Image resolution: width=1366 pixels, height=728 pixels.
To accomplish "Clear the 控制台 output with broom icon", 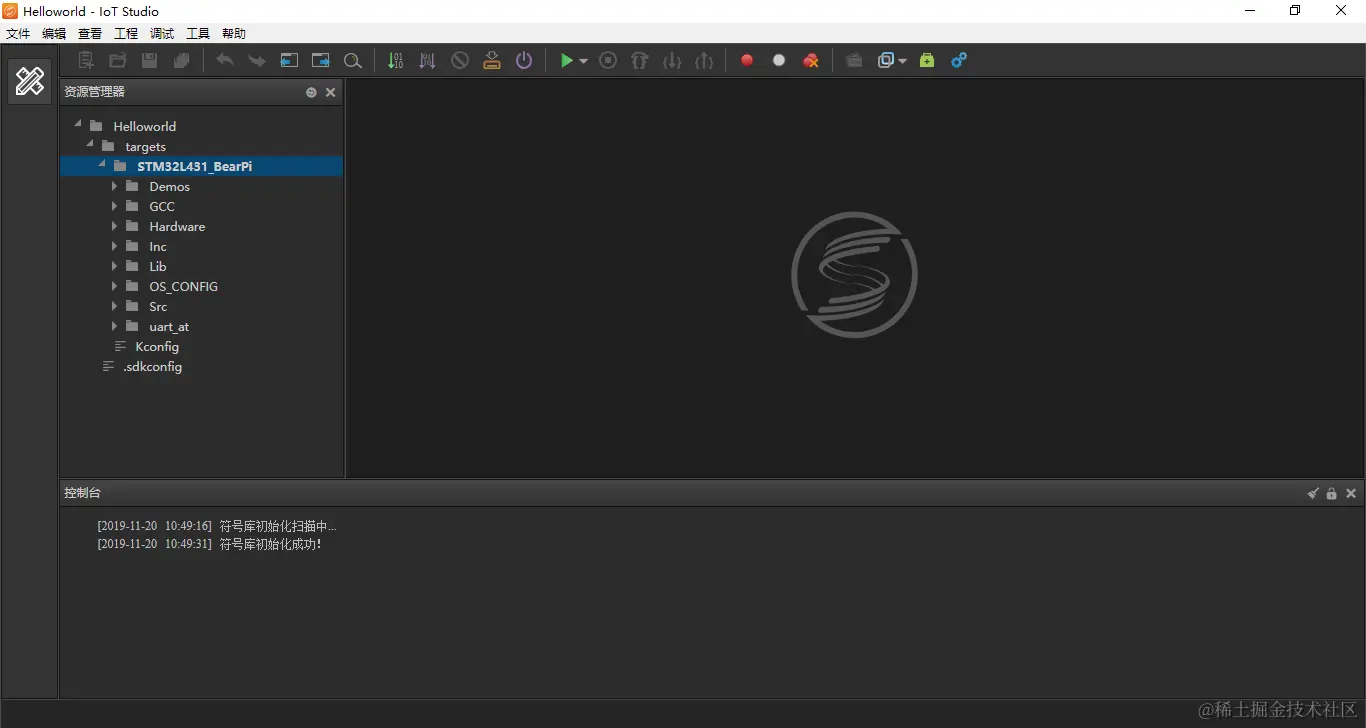I will 1313,493.
